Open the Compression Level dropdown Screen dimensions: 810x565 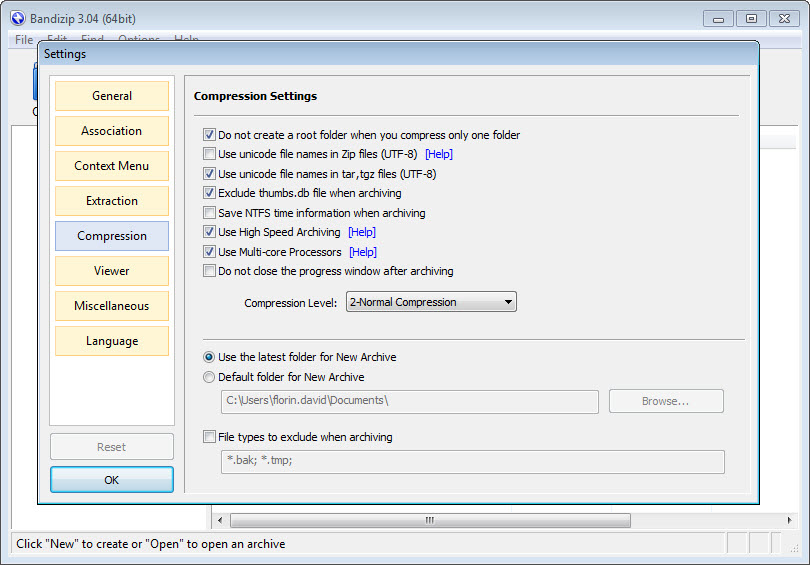(x=431, y=302)
